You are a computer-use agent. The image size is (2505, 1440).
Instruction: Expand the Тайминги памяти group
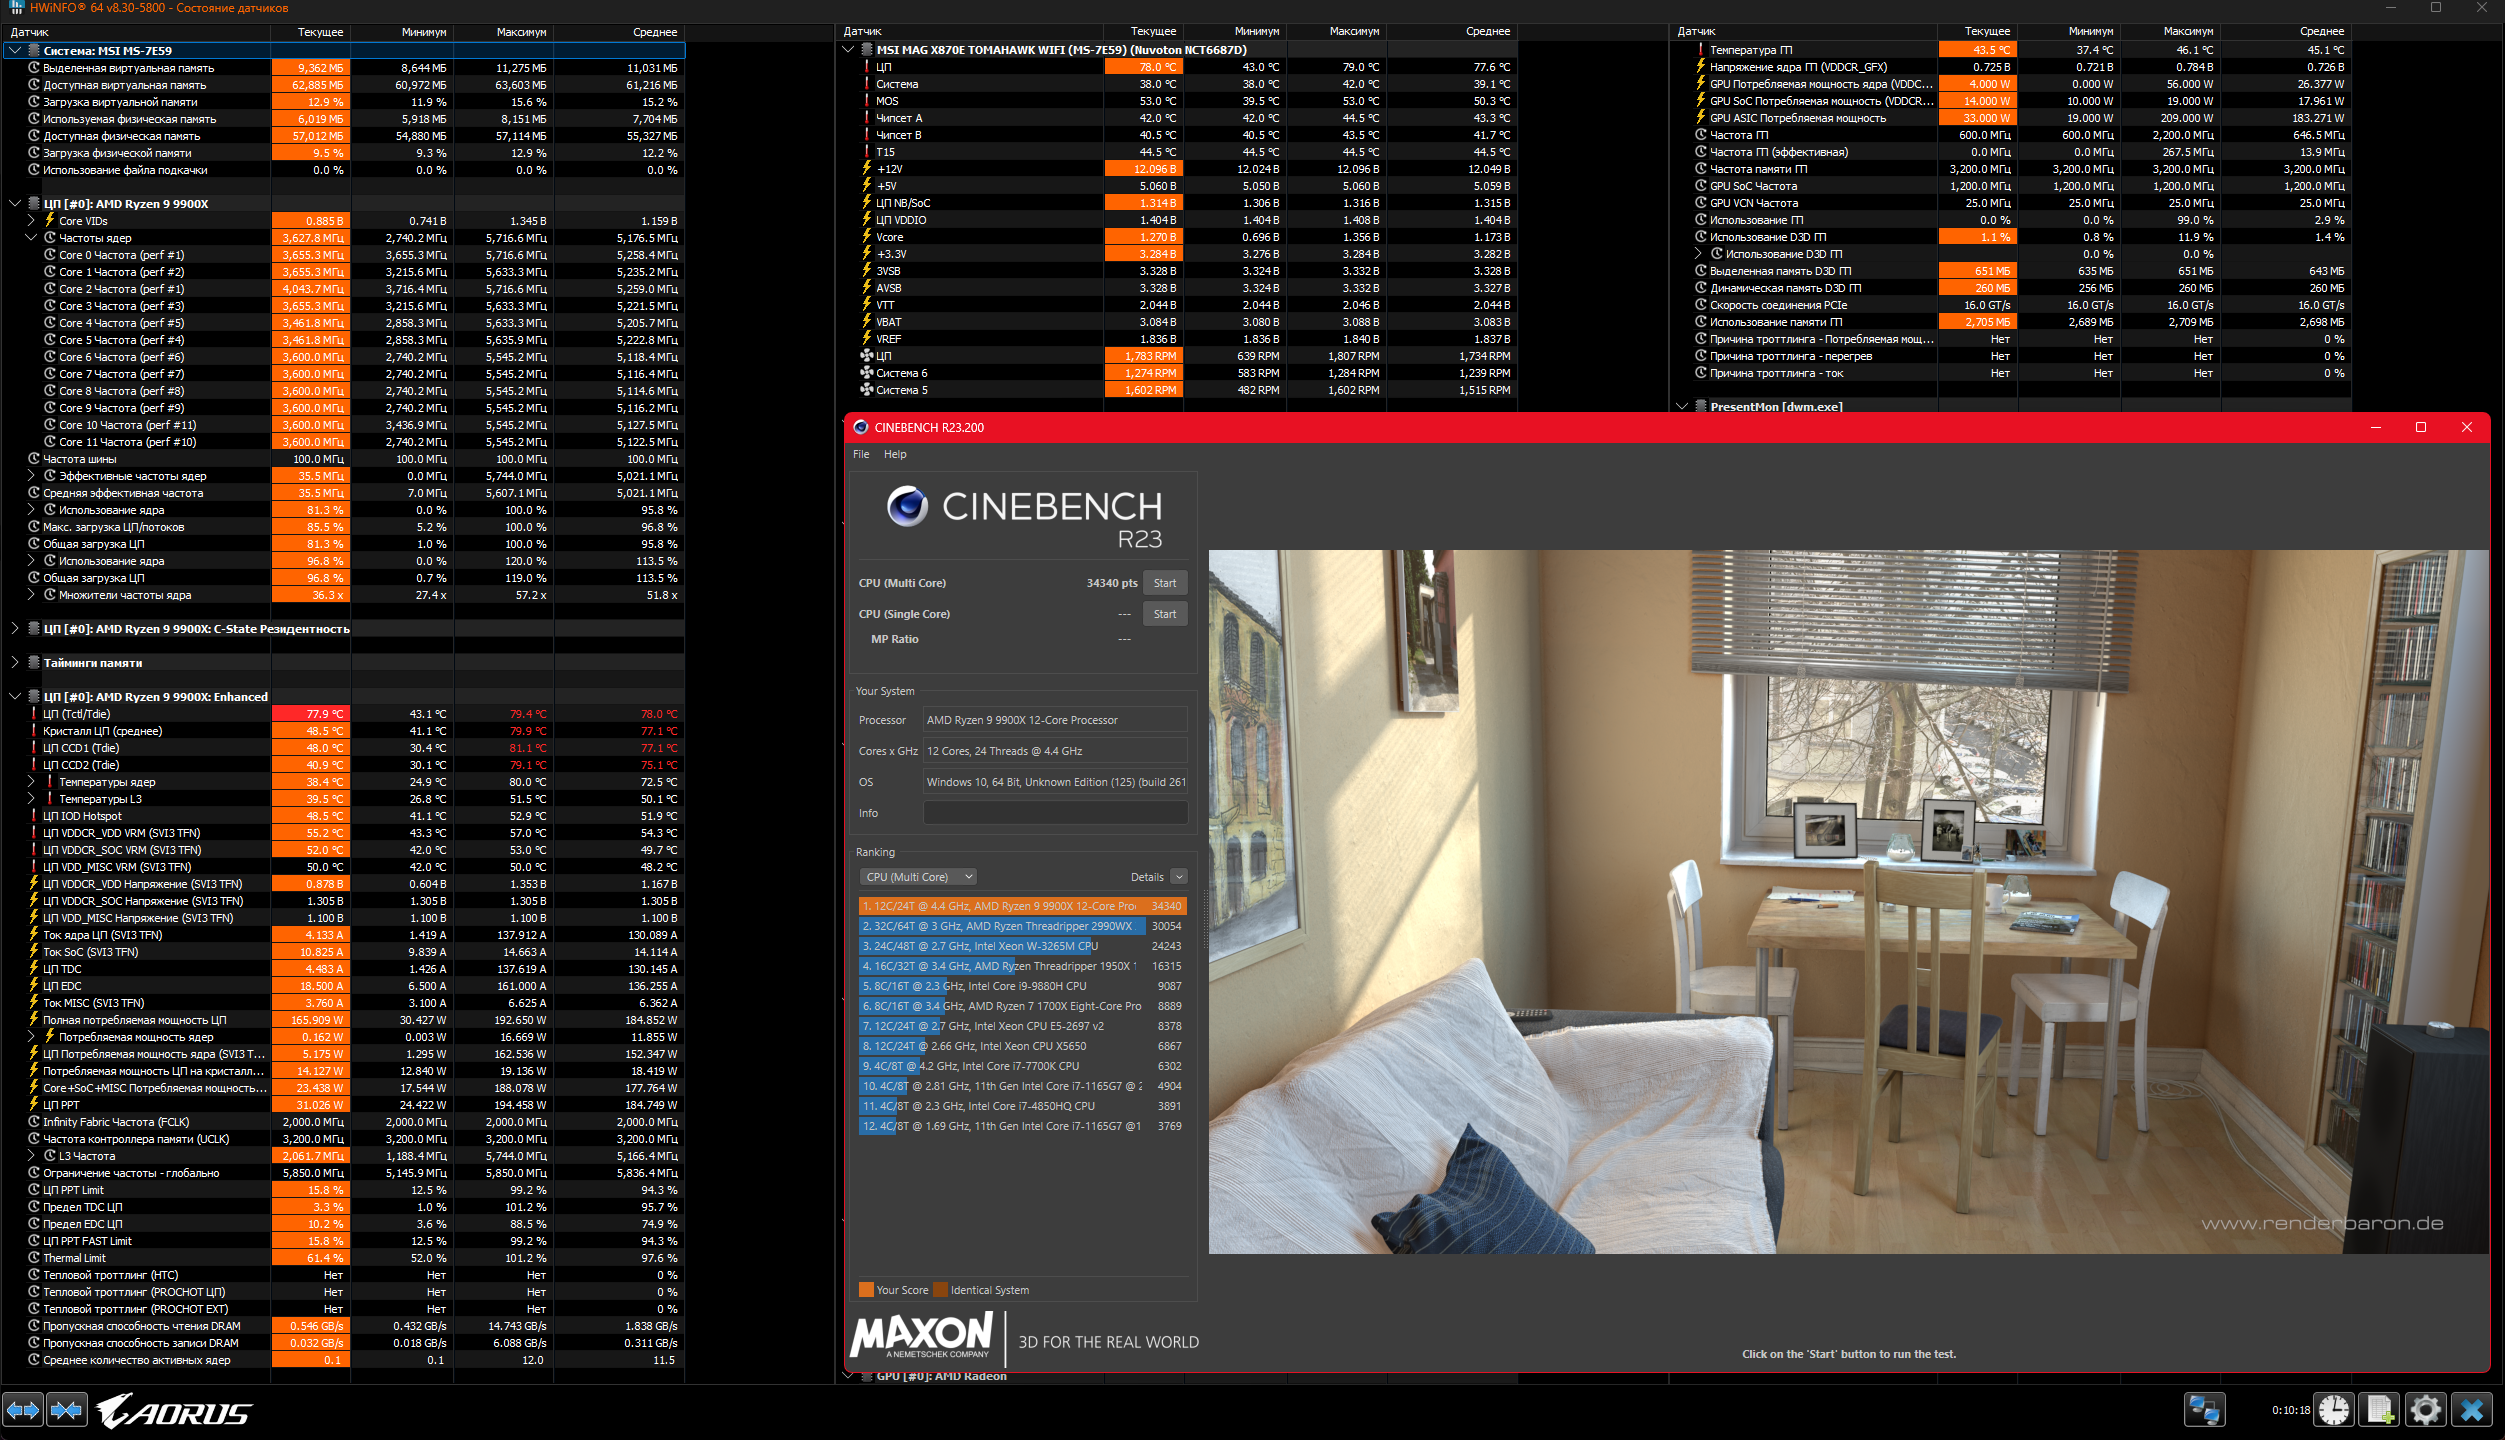click(15, 663)
